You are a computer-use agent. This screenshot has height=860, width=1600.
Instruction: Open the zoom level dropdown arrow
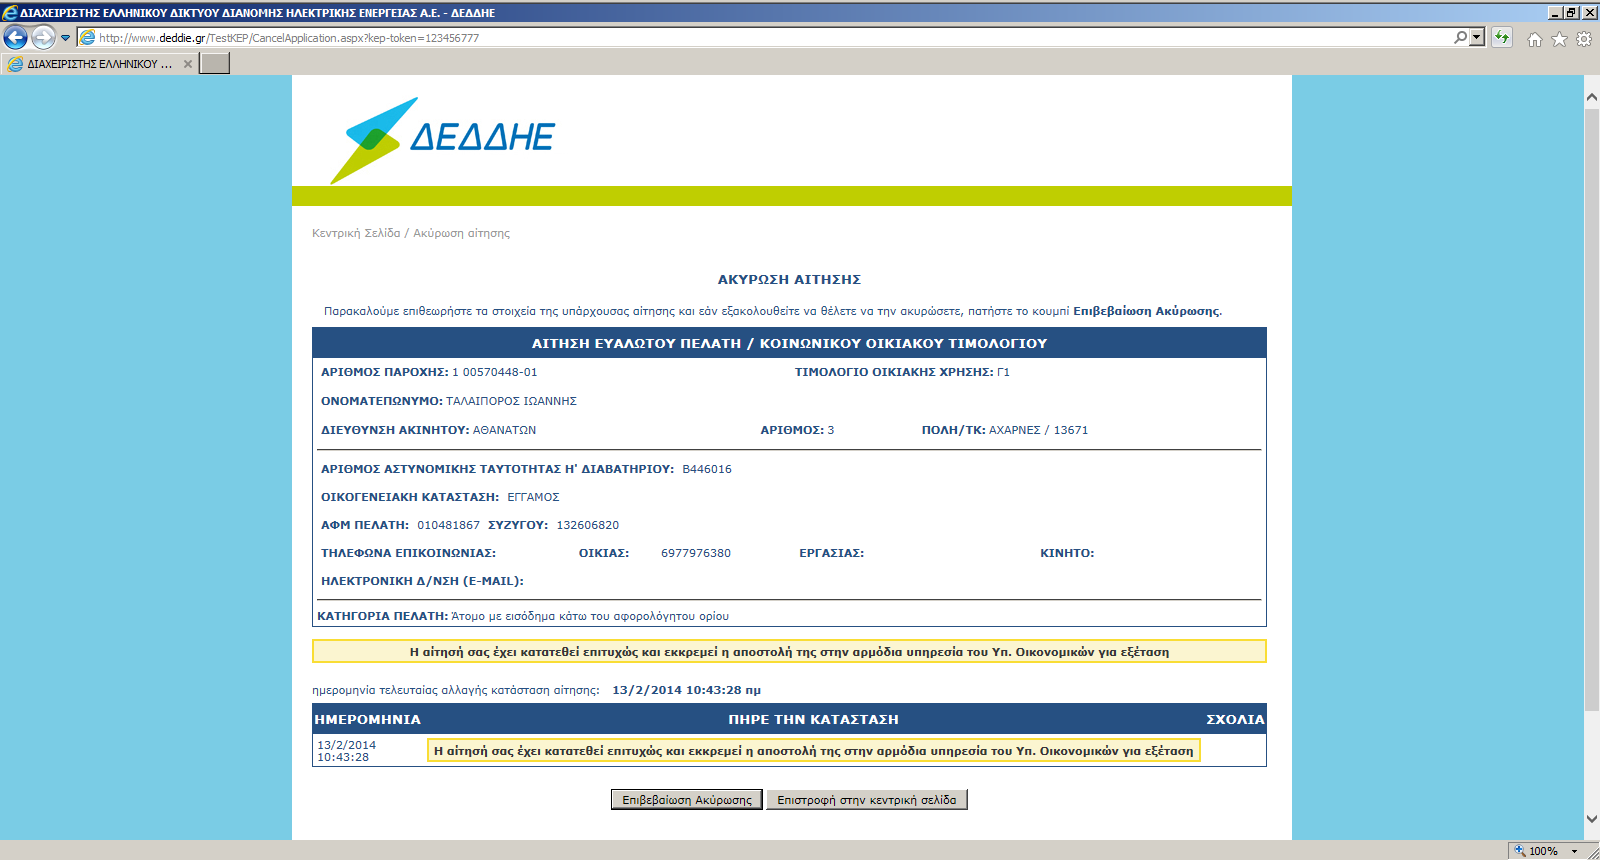coord(1574,851)
